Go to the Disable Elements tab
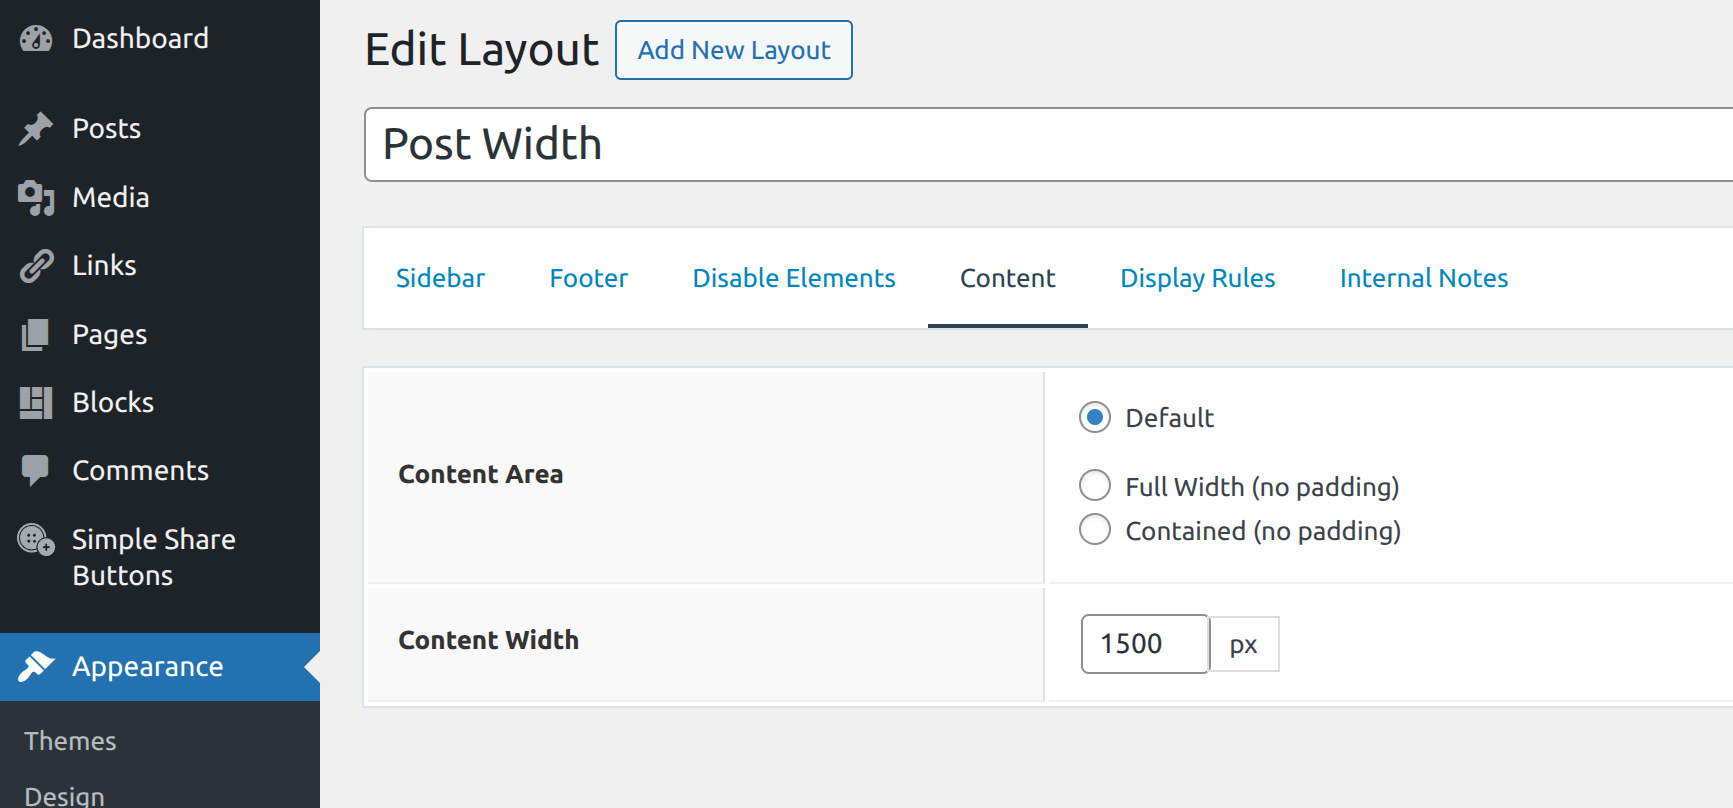 (x=794, y=278)
